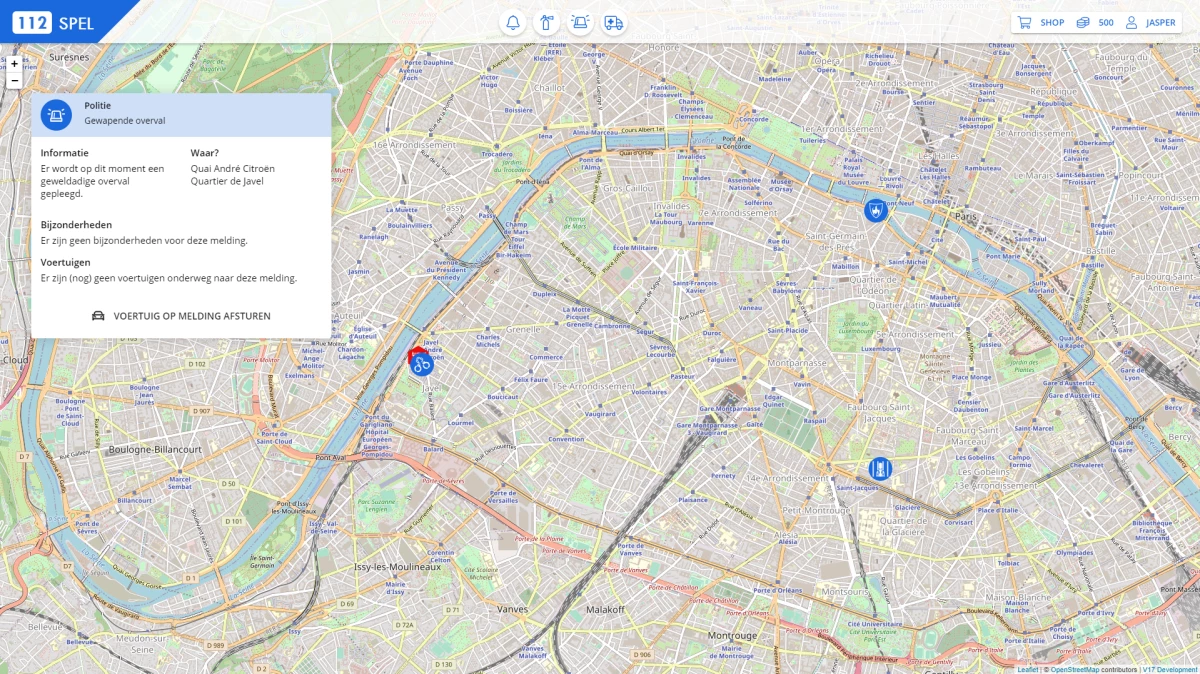The width and height of the screenshot is (1200, 674).
Task: Click the shopping cart icon
Action: [x=1024, y=23]
